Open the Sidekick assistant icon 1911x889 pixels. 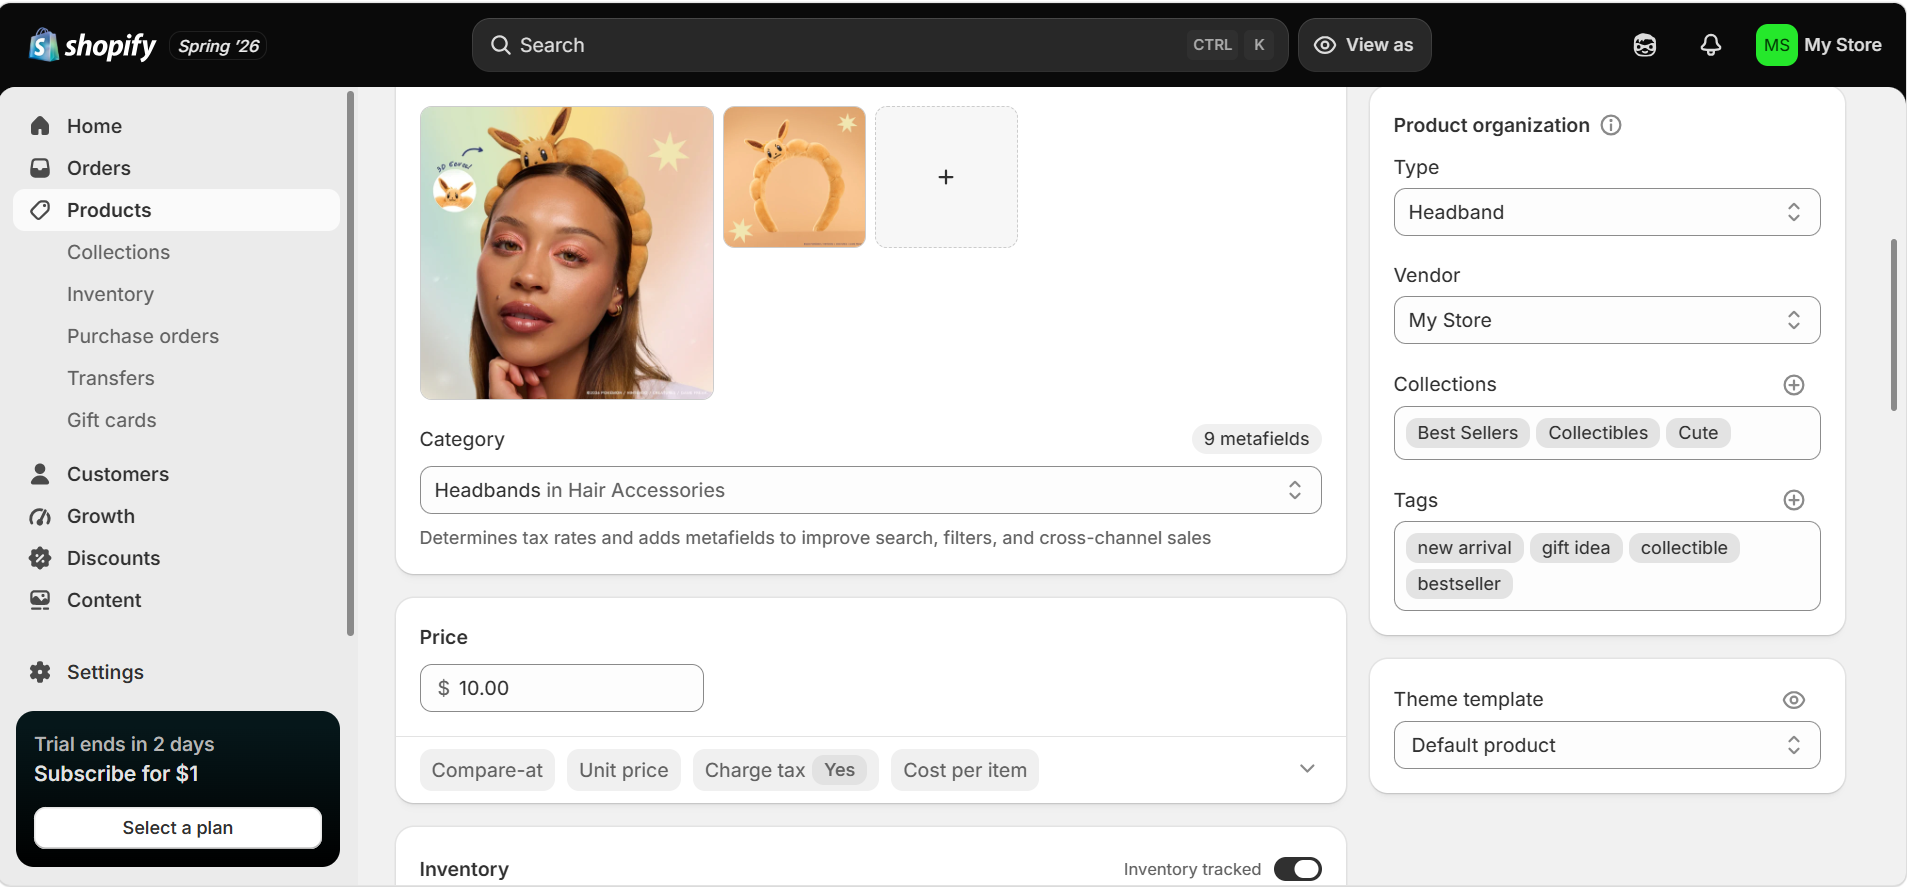click(x=1645, y=45)
